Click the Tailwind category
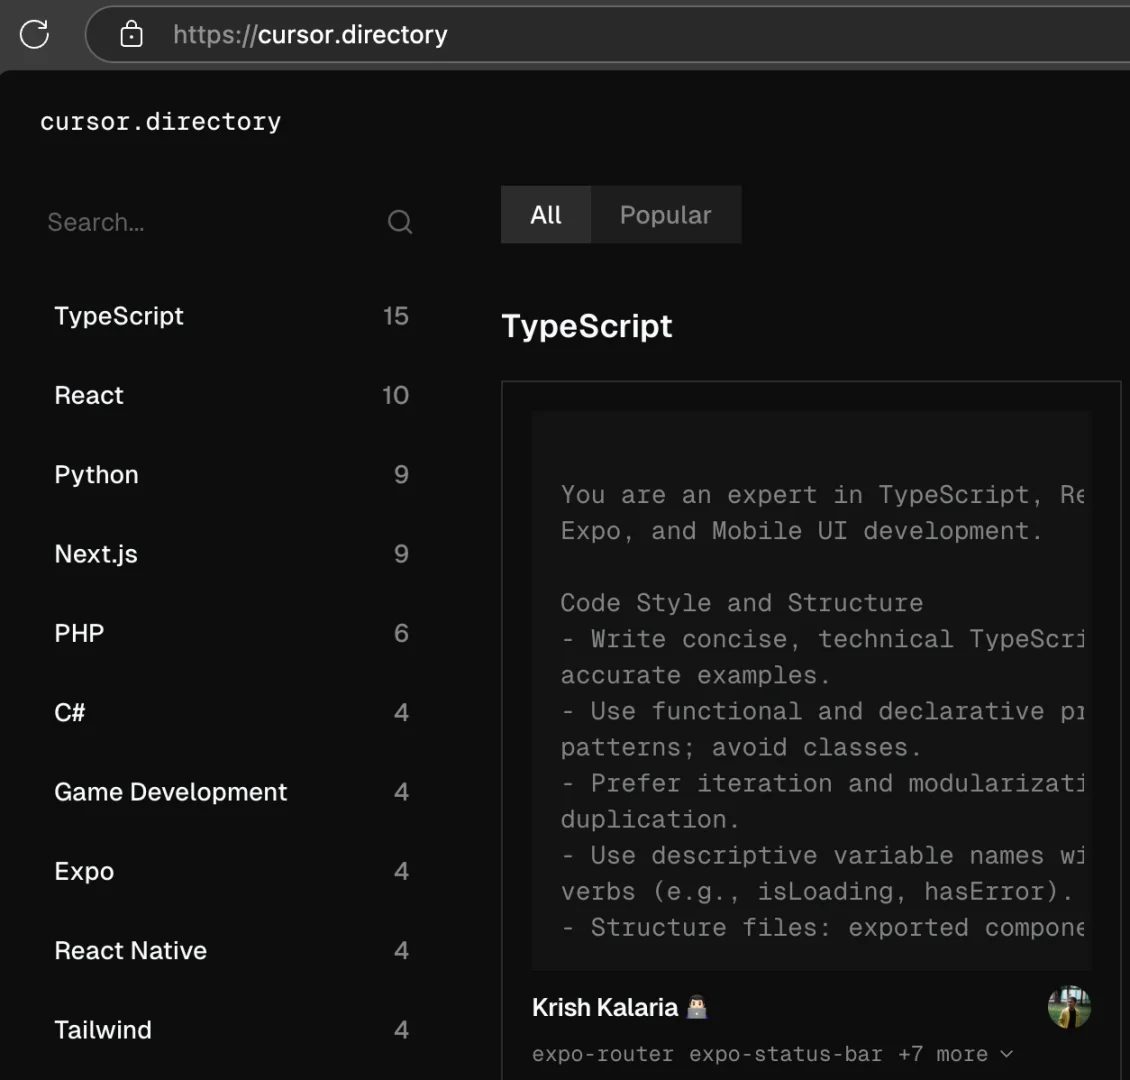 [x=103, y=1030]
